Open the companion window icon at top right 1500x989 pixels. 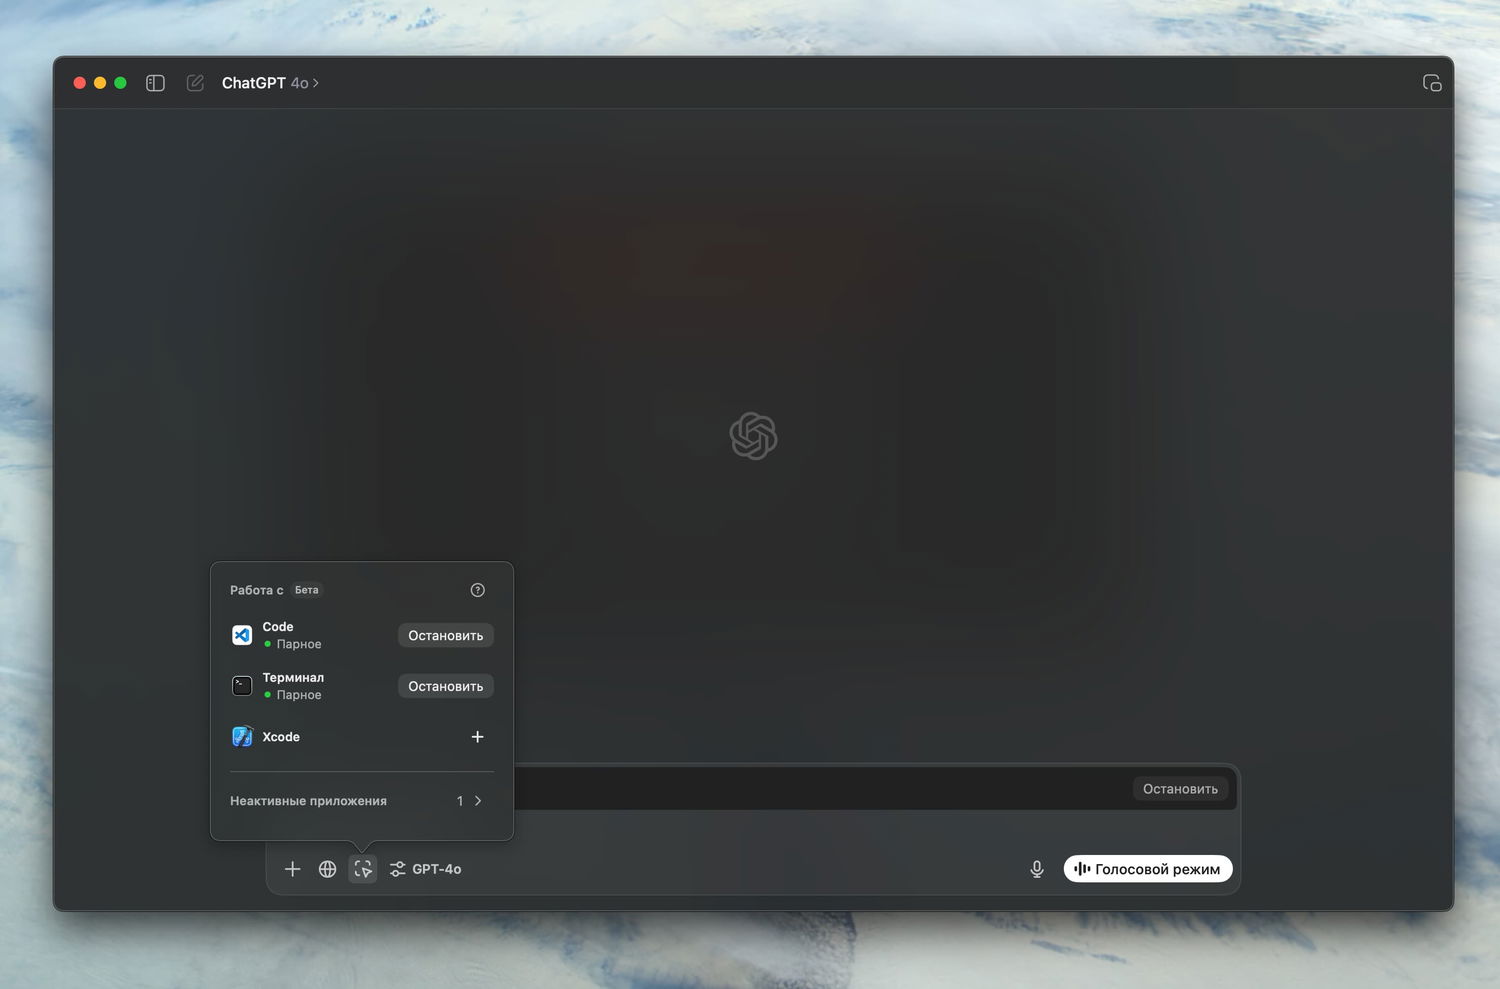(x=1432, y=83)
